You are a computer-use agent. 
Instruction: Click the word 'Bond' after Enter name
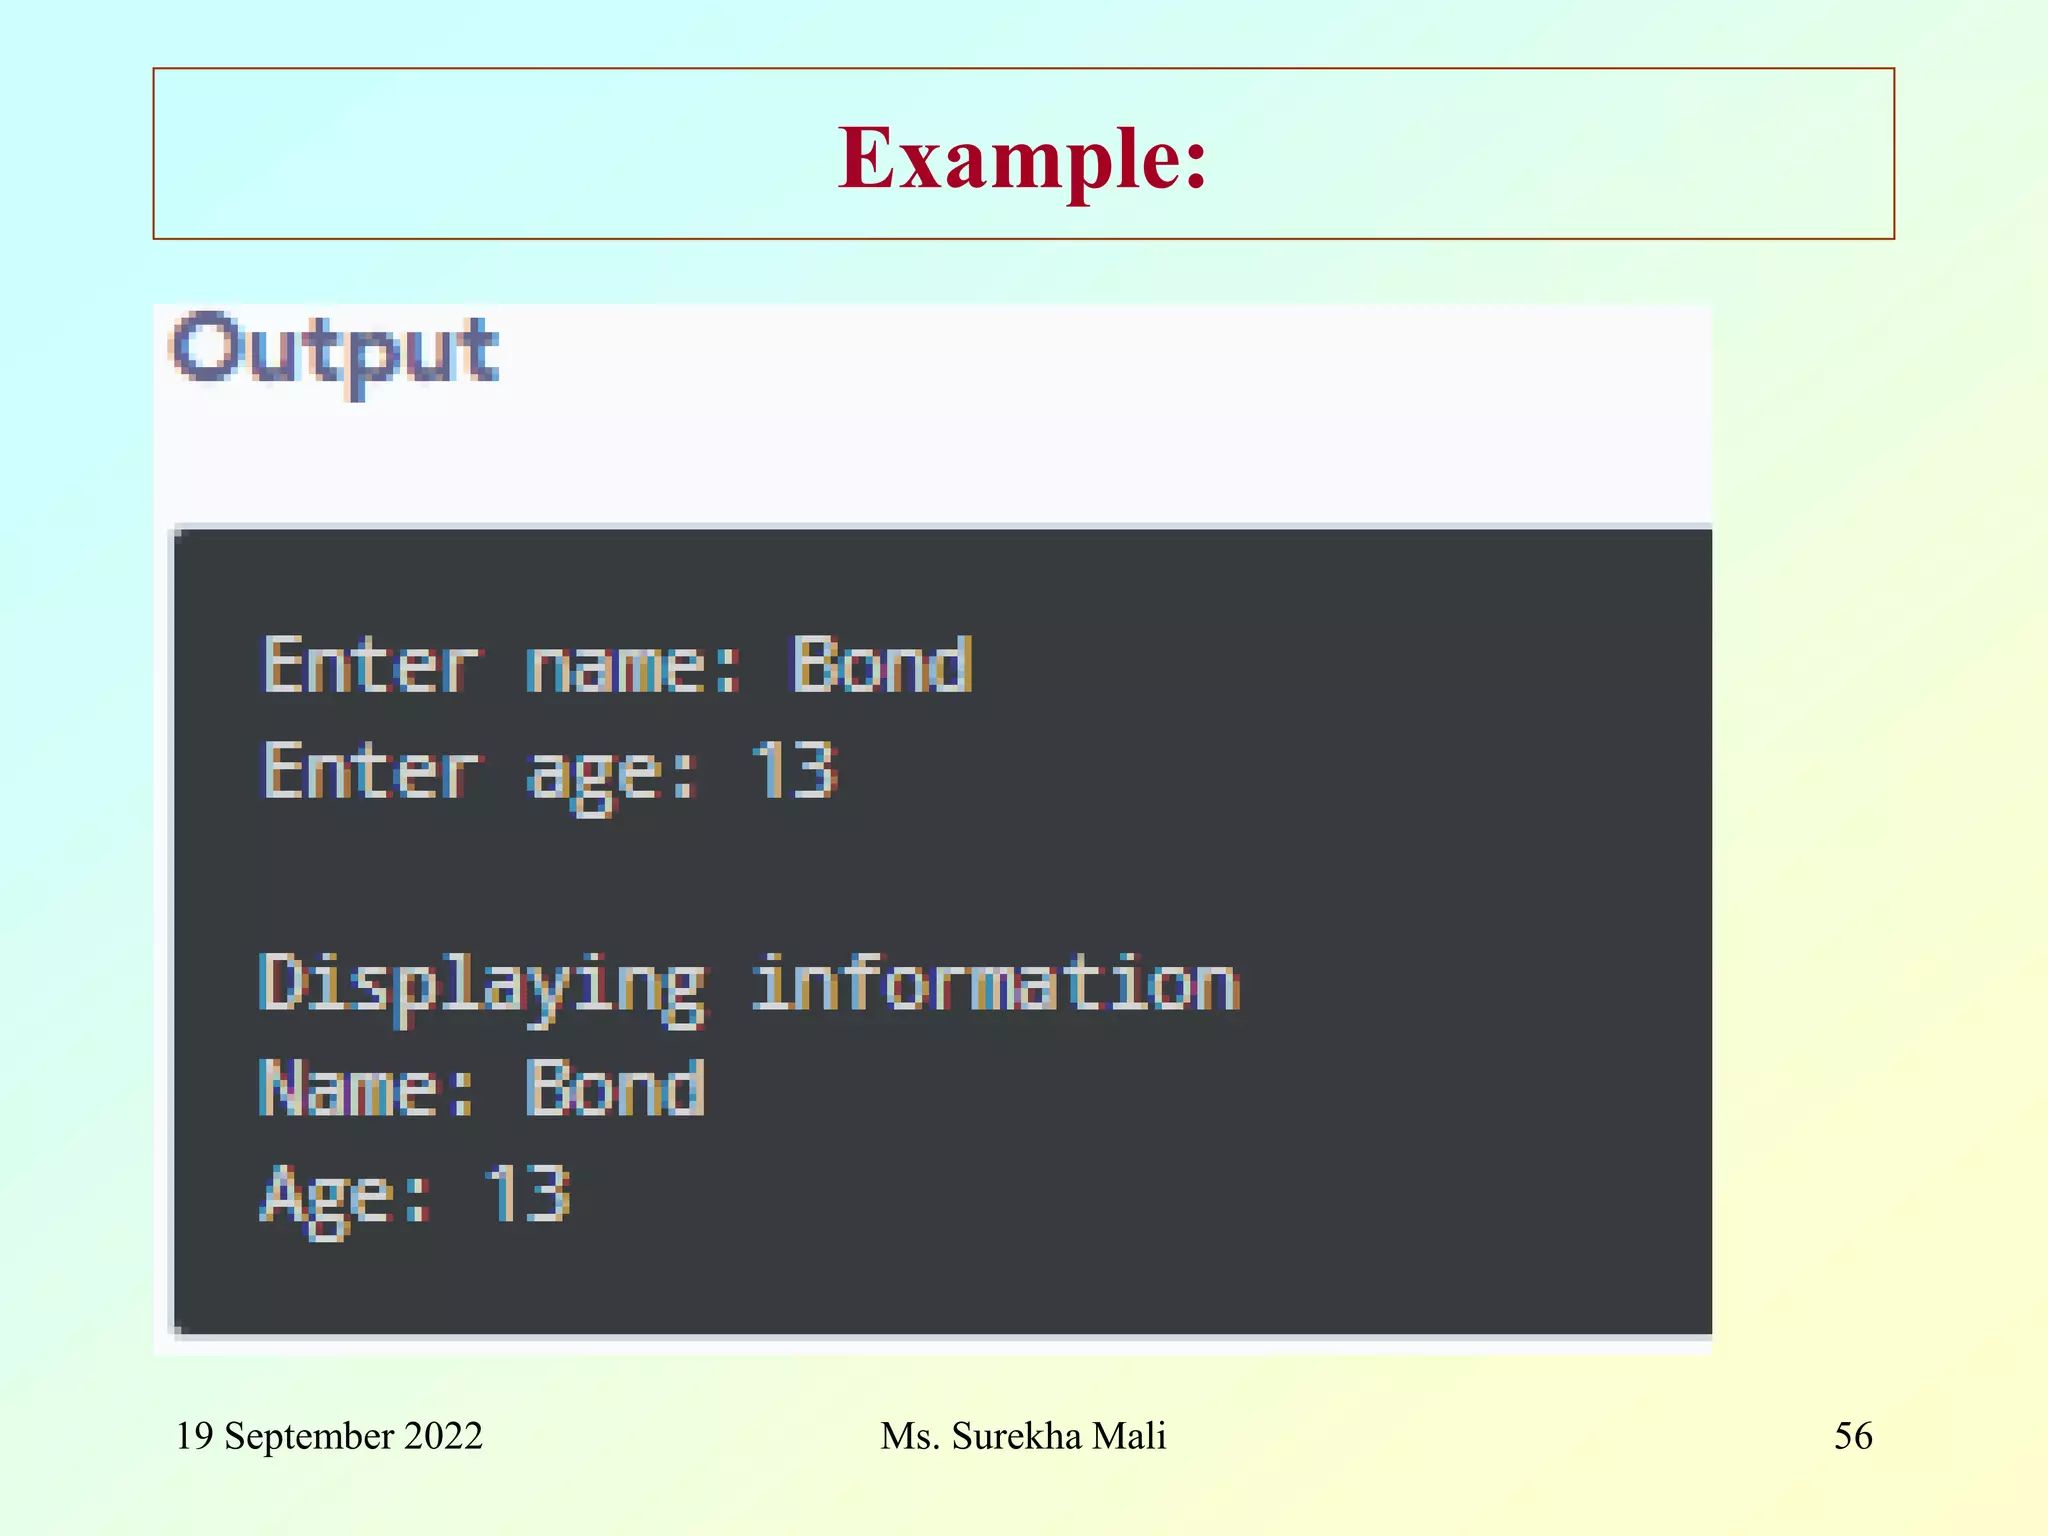click(882, 666)
